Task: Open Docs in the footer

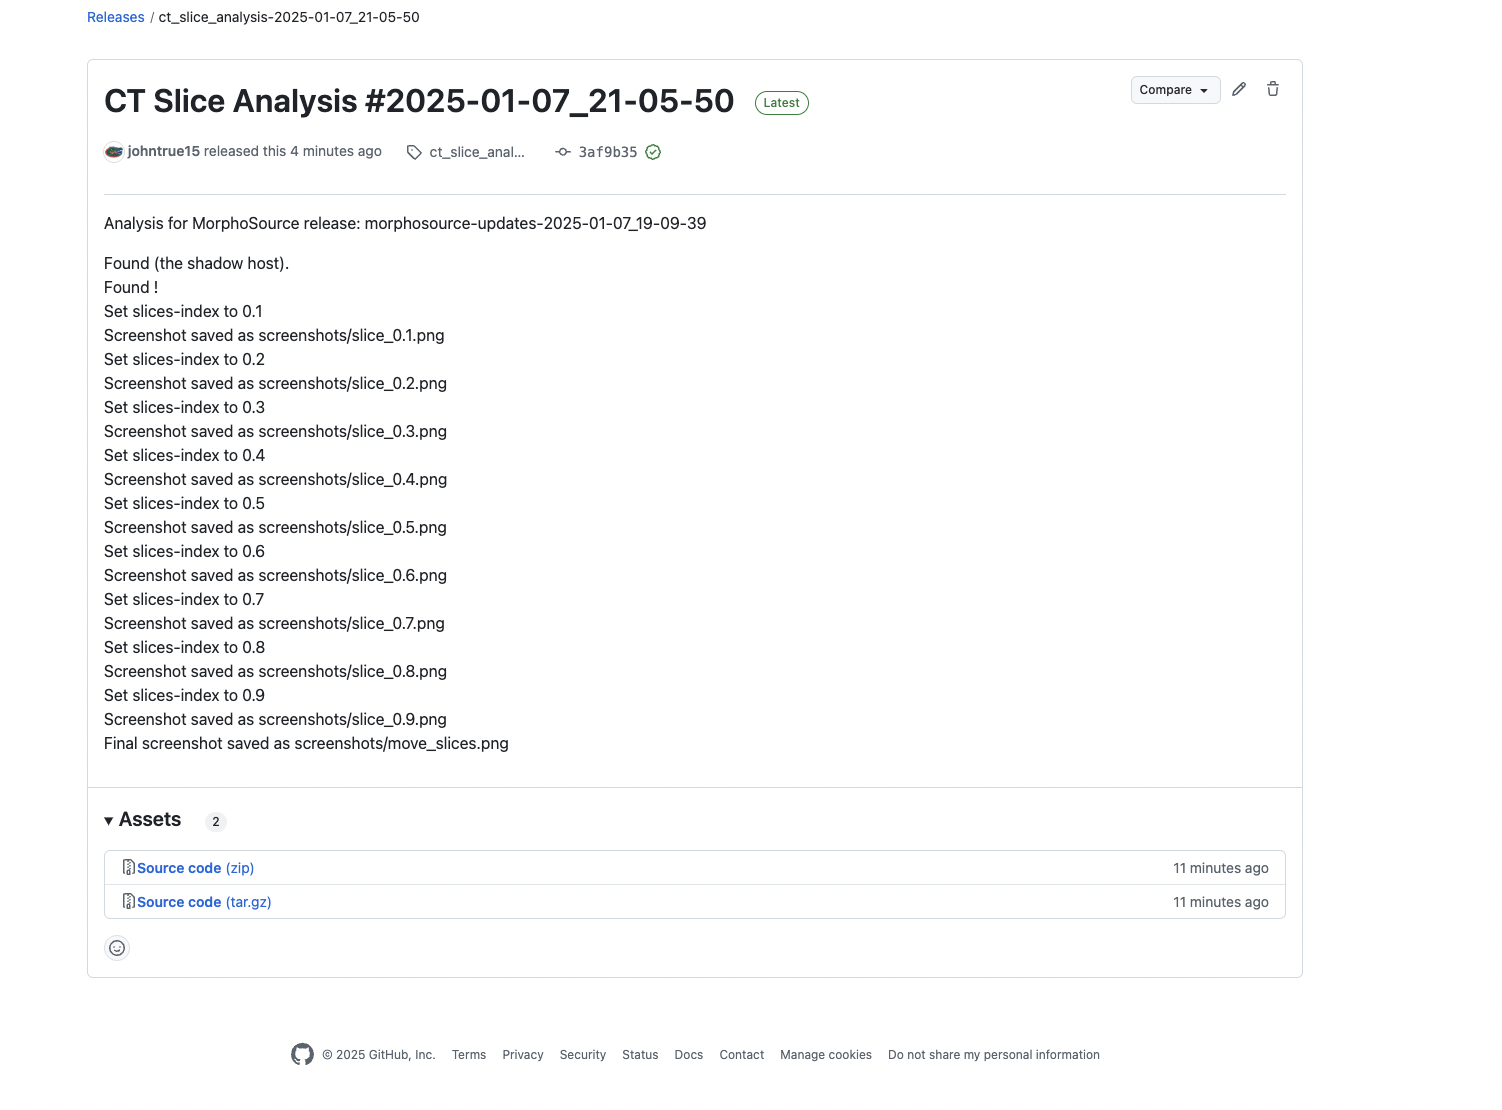Action: click(x=688, y=1055)
